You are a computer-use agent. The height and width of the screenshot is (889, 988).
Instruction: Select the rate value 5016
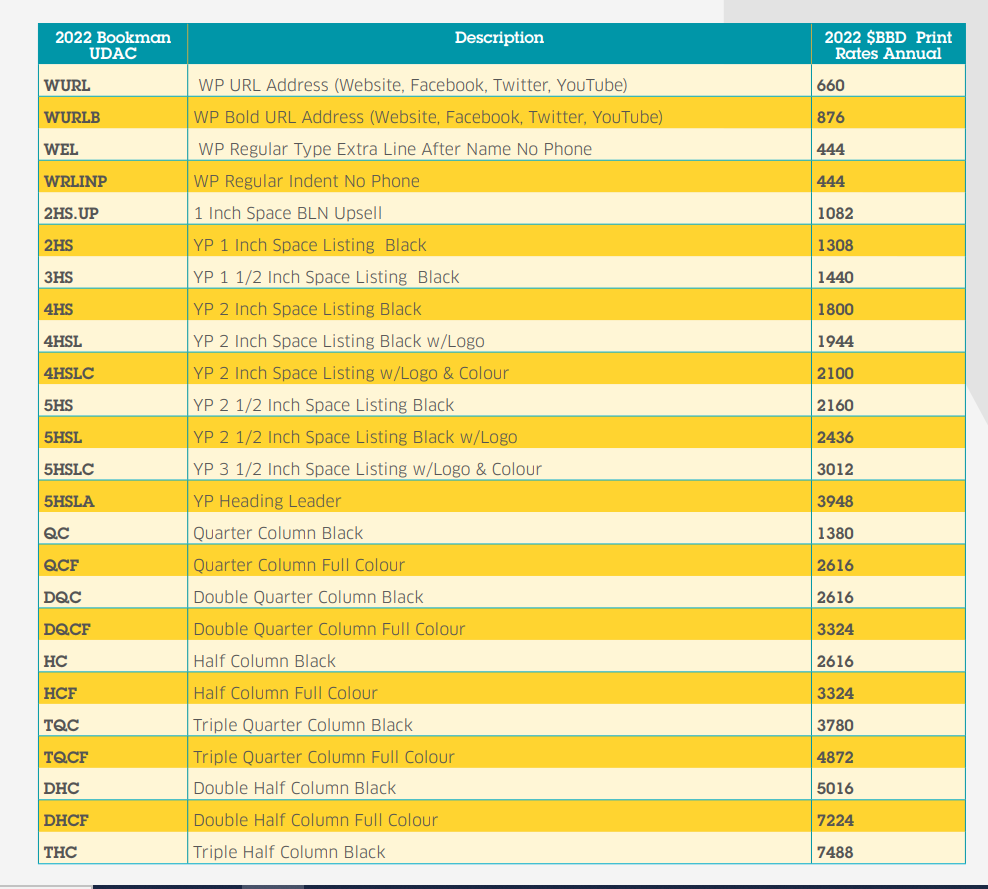click(x=835, y=788)
